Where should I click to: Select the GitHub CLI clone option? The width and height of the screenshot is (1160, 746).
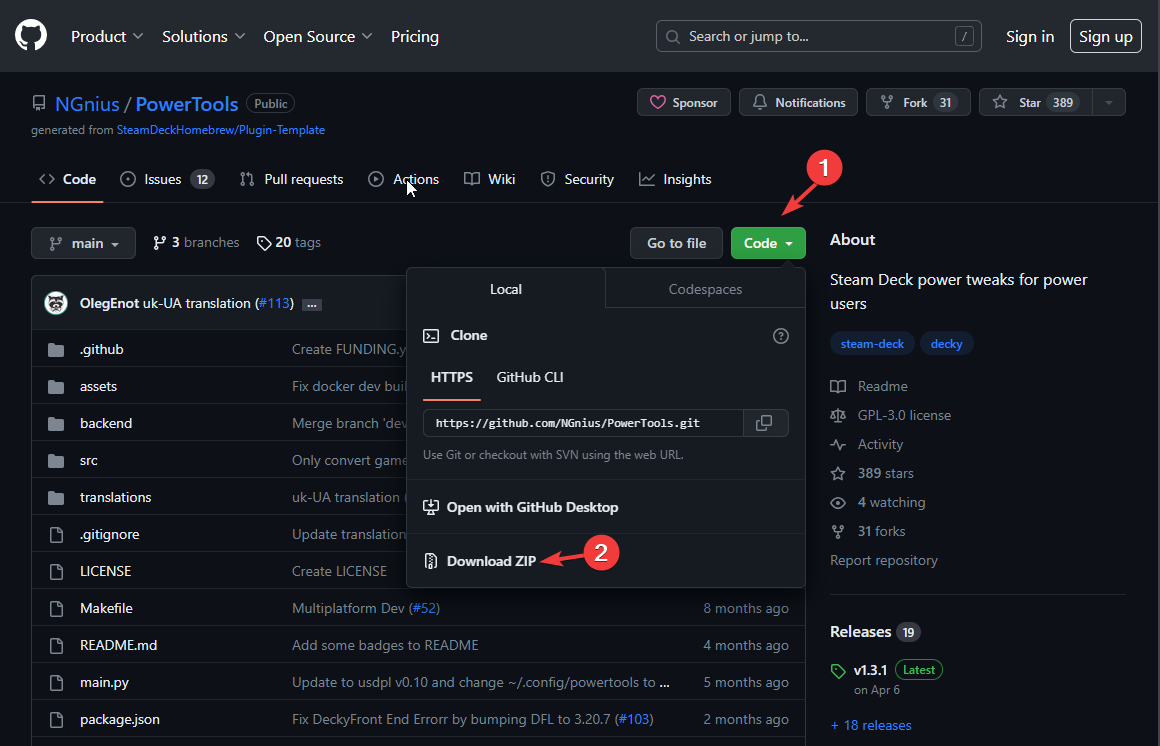click(x=530, y=377)
